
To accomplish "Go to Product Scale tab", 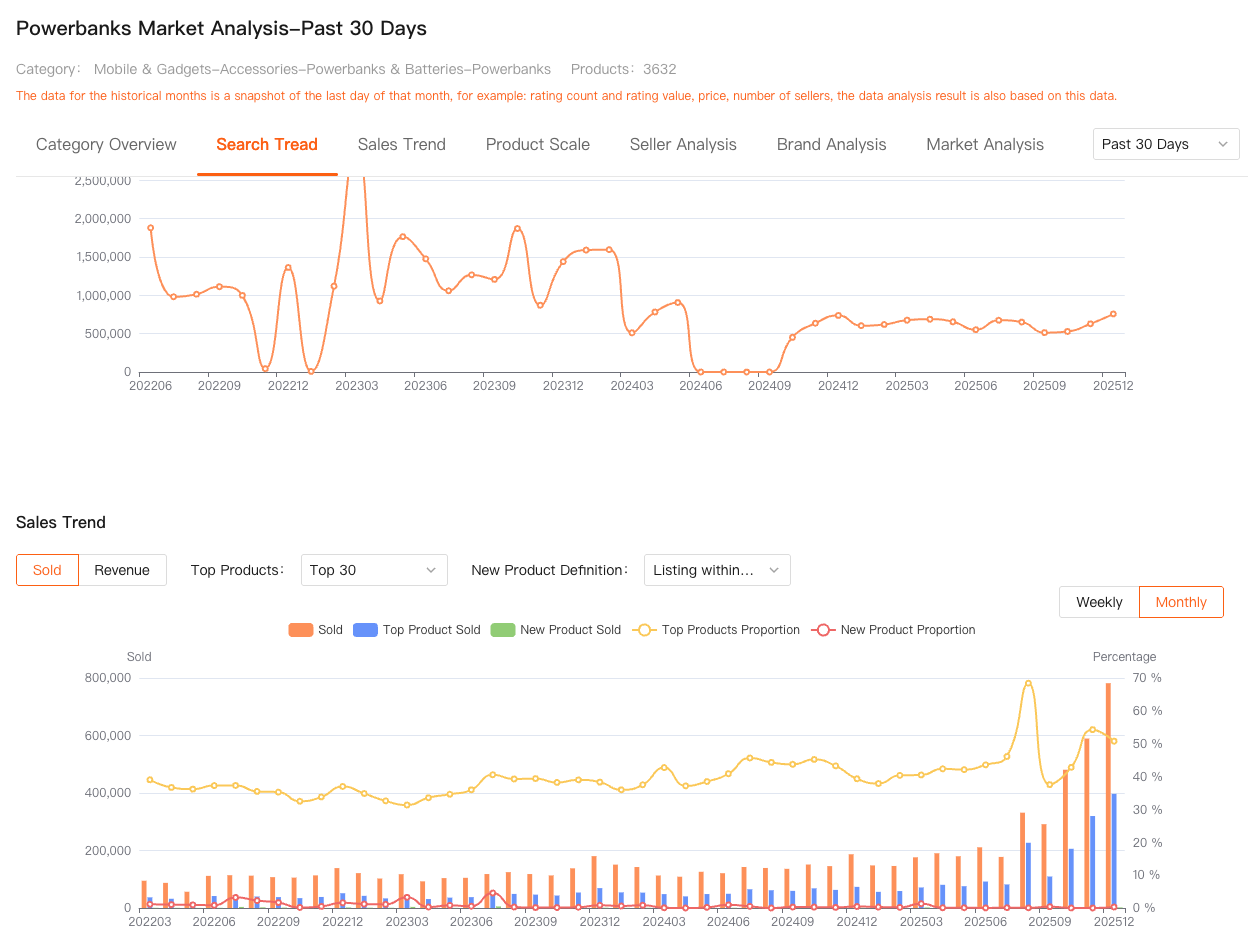I will point(537,145).
